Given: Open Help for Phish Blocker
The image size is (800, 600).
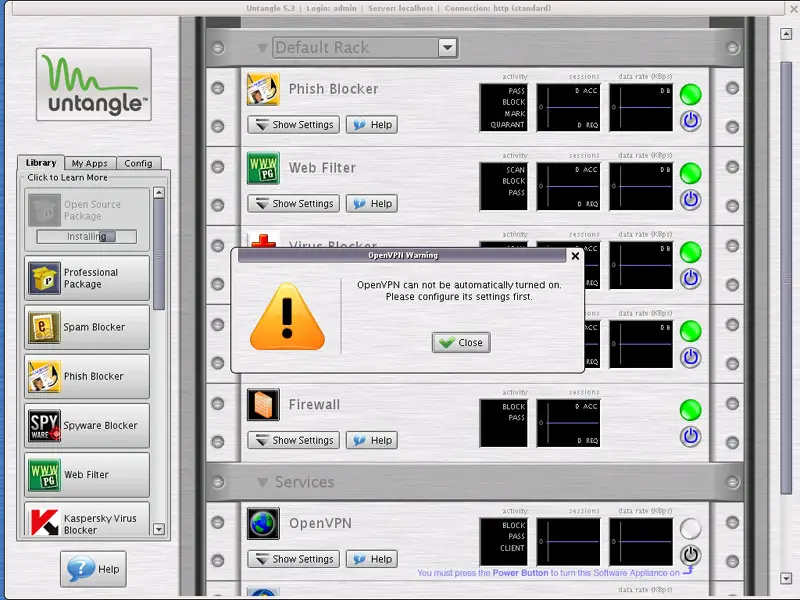Looking at the screenshot, I should 372,124.
